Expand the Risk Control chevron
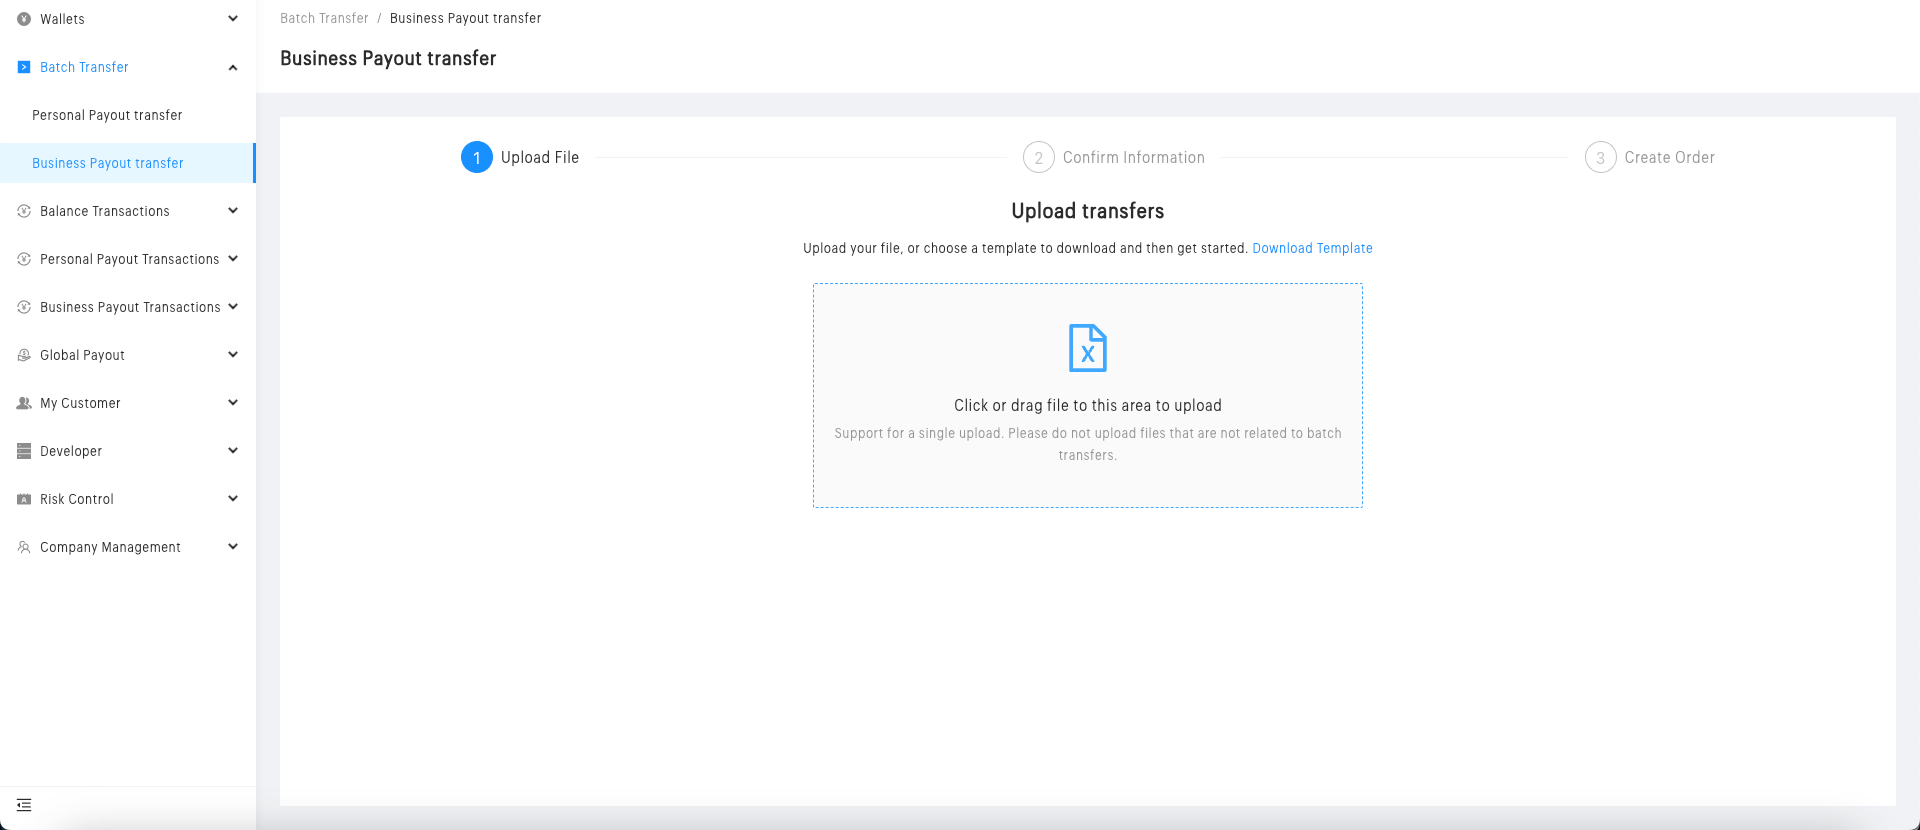Viewport: 1920px width, 830px height. (233, 498)
